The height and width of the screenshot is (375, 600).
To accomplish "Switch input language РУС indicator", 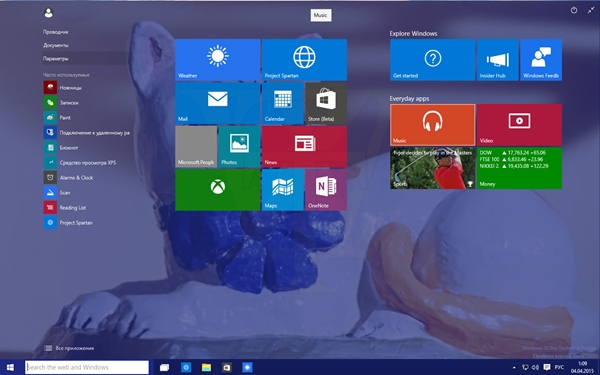I will tap(559, 367).
